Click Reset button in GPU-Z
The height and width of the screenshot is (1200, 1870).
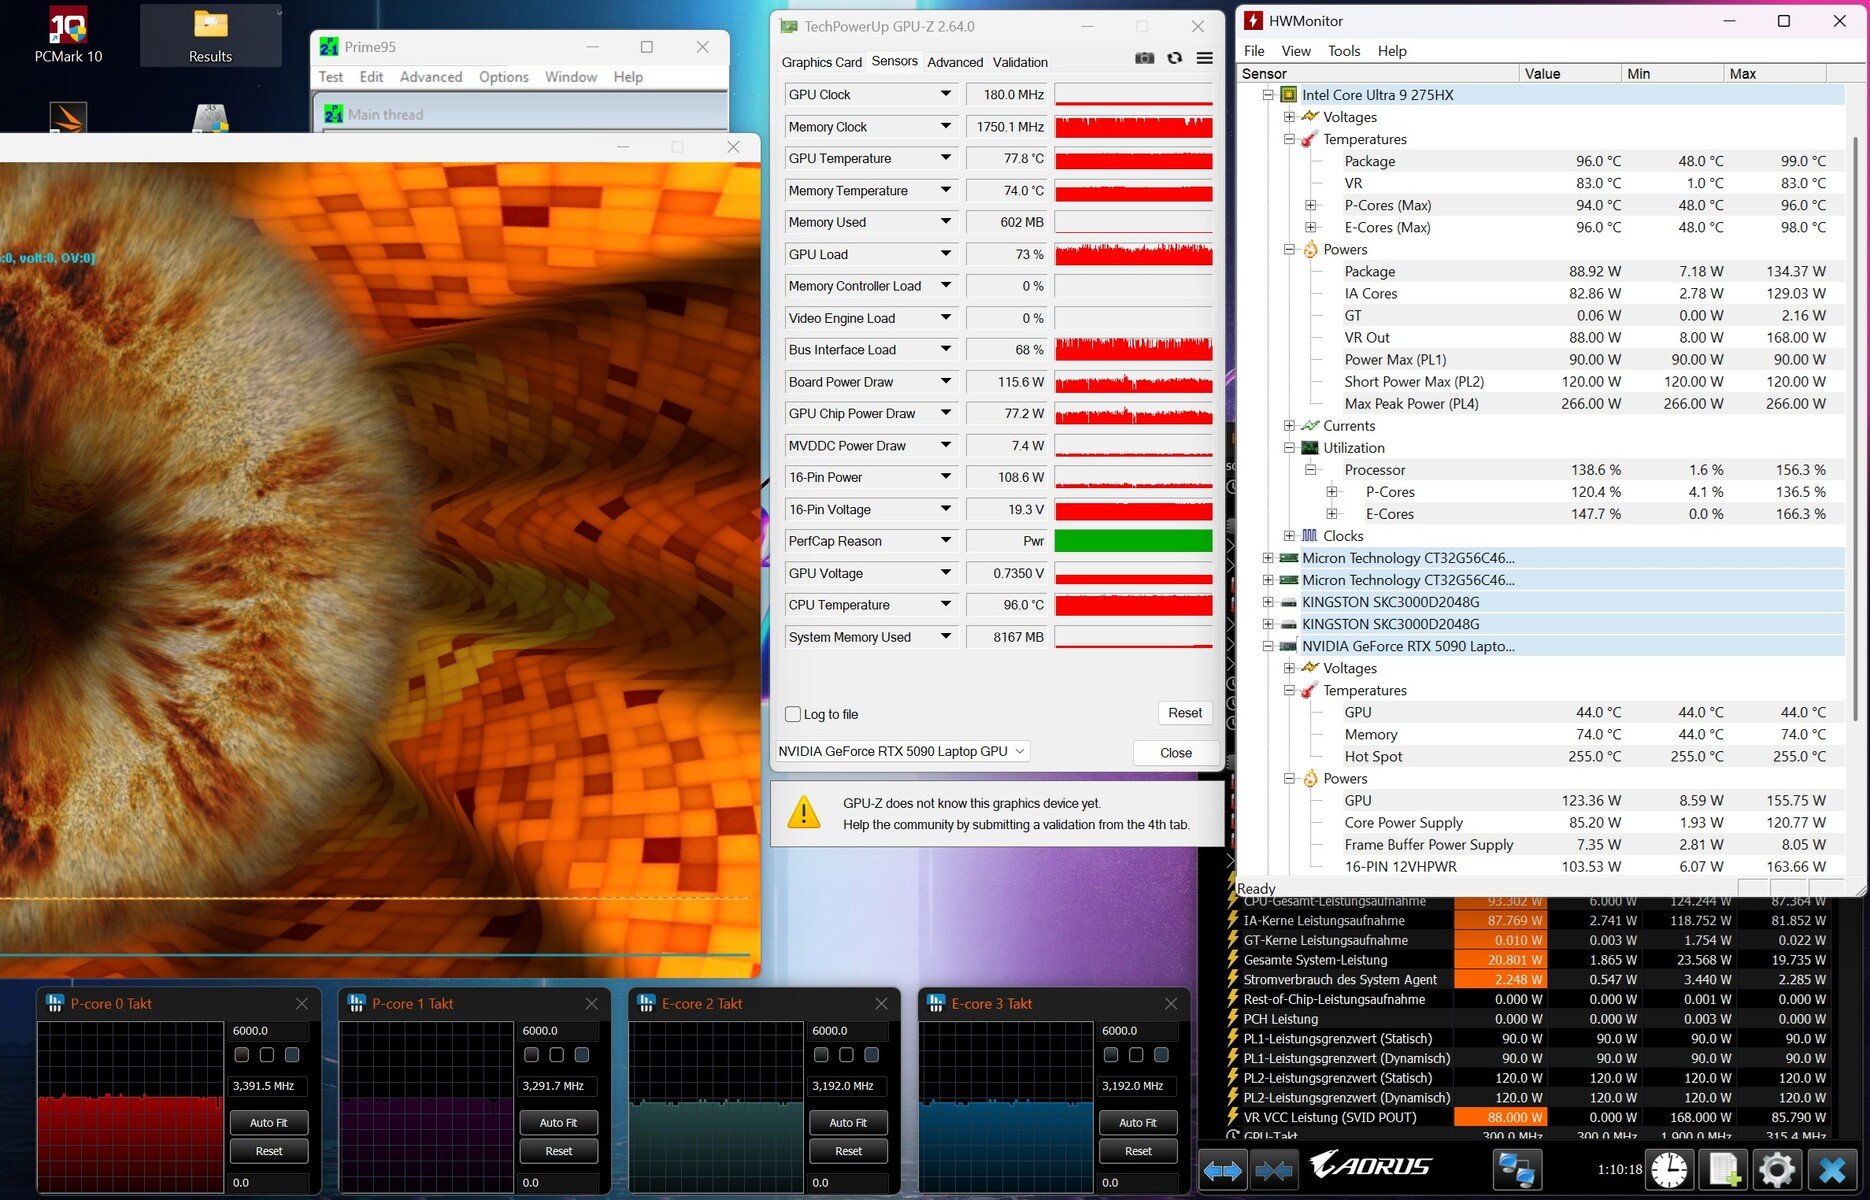[x=1185, y=713]
